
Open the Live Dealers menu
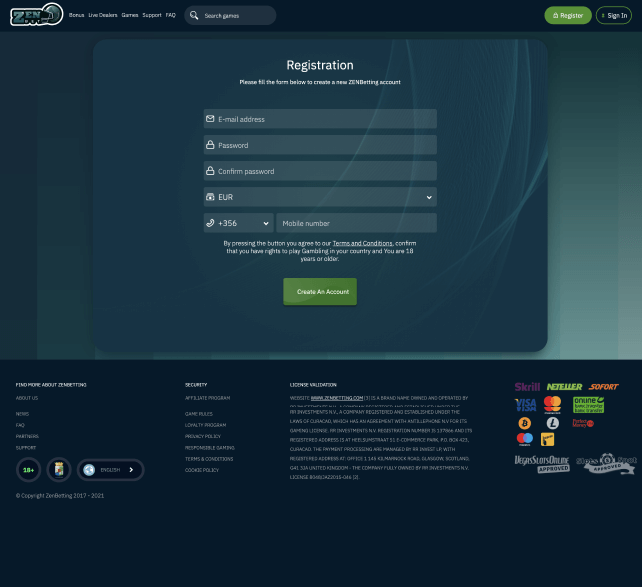tap(103, 15)
